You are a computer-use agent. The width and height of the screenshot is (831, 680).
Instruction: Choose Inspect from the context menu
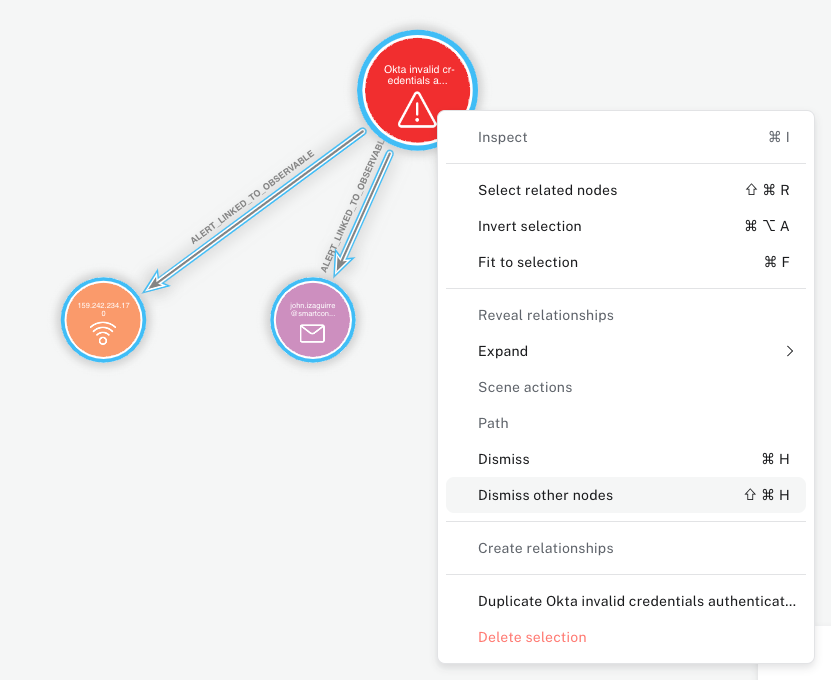point(502,137)
